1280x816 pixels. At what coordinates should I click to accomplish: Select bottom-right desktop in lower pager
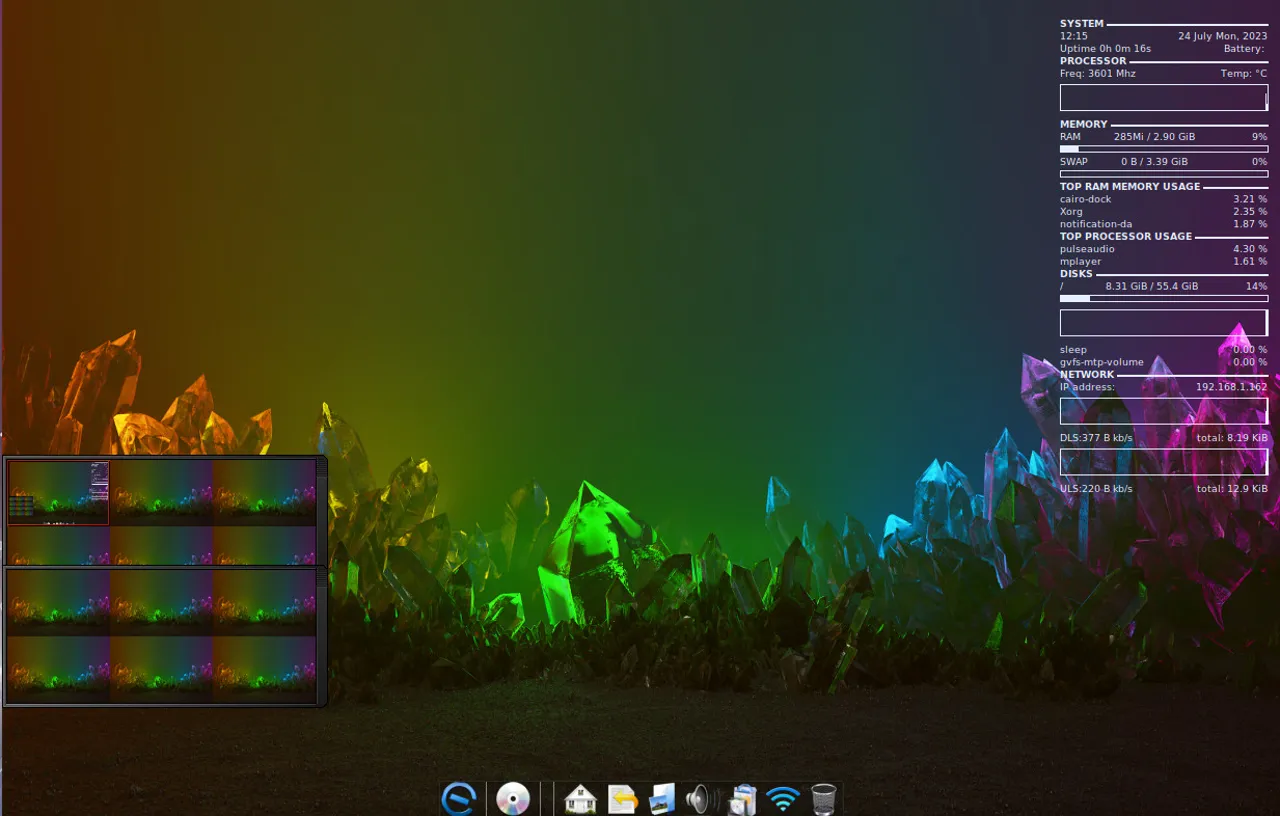click(264, 668)
